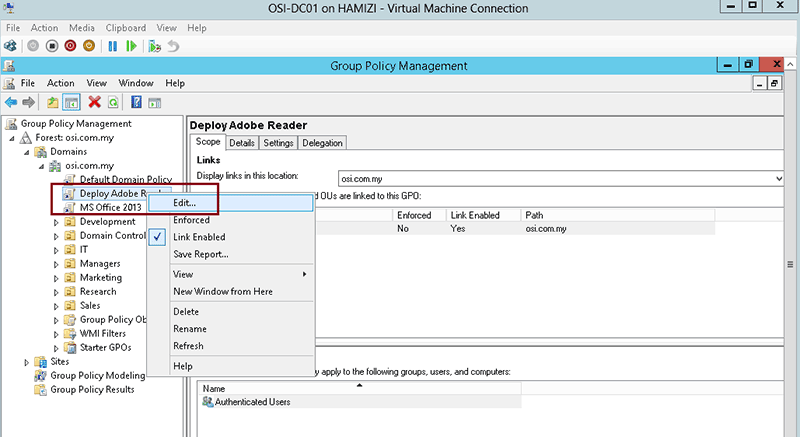Open the View submenu in context menu

click(231, 274)
